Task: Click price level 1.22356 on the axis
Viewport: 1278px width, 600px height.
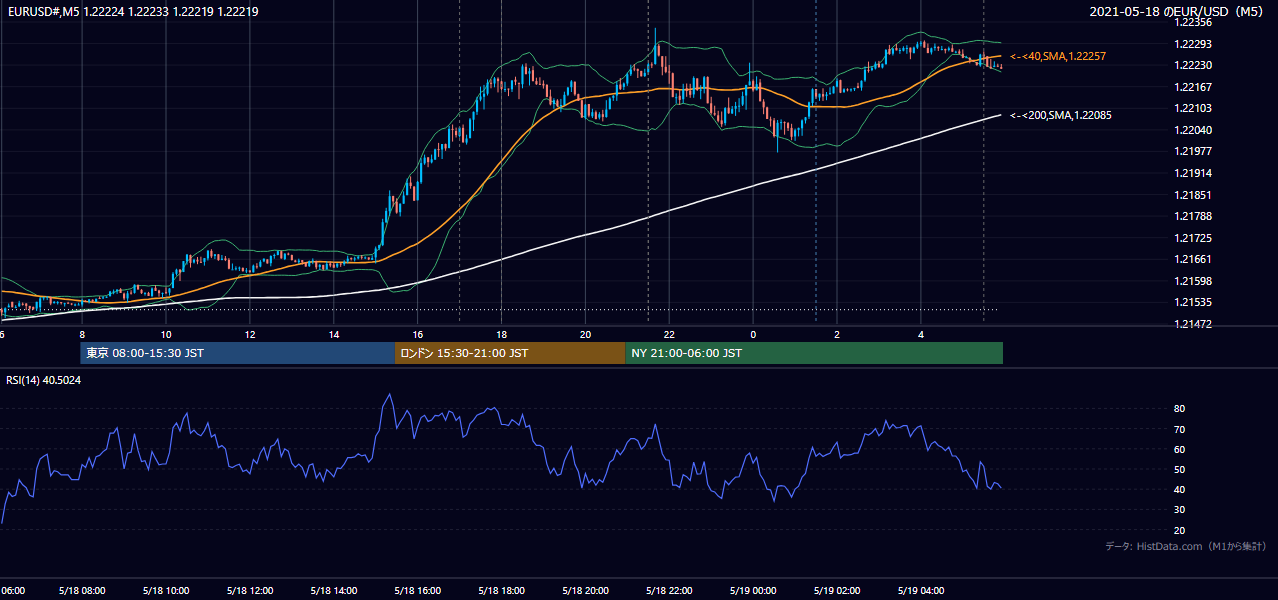Action: [x=1193, y=22]
